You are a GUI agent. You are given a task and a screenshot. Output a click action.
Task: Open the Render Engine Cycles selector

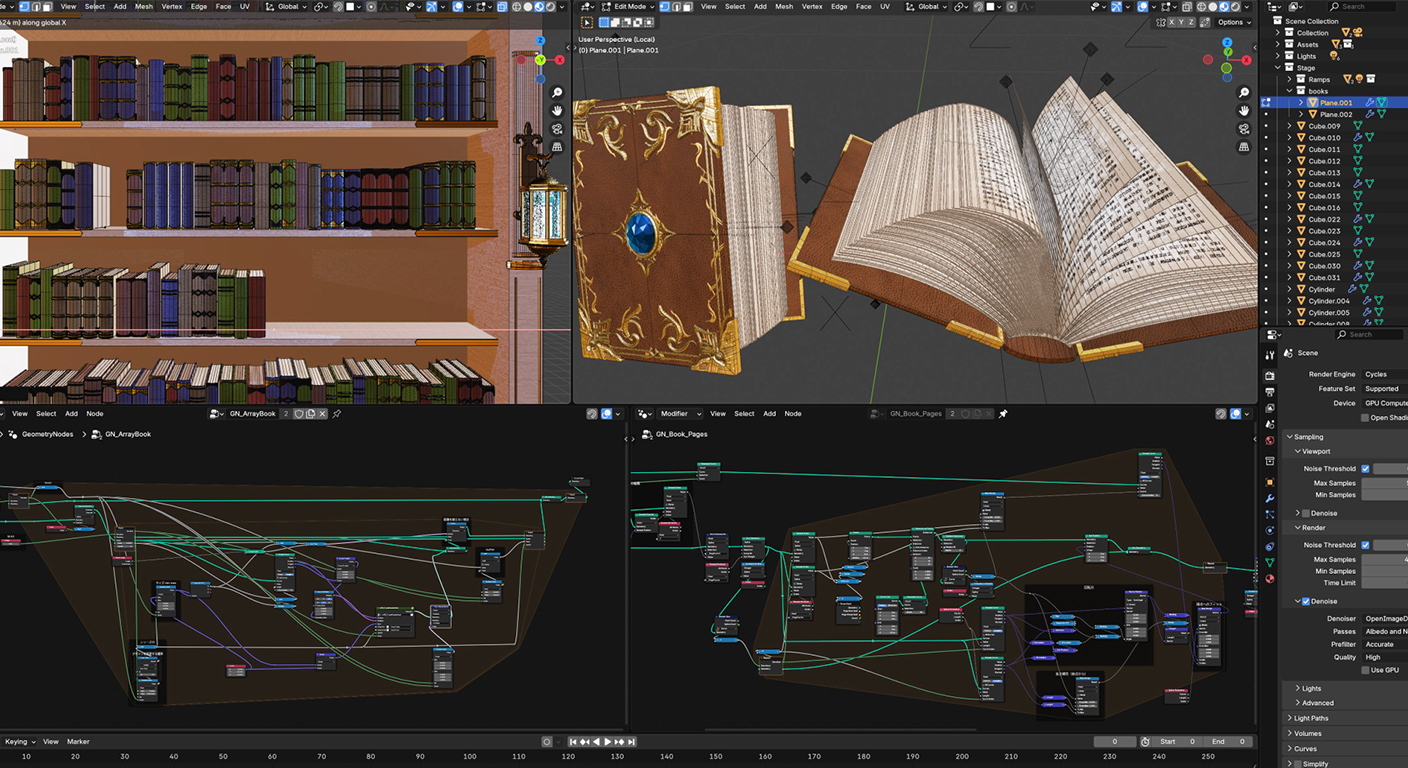[x=1384, y=374]
